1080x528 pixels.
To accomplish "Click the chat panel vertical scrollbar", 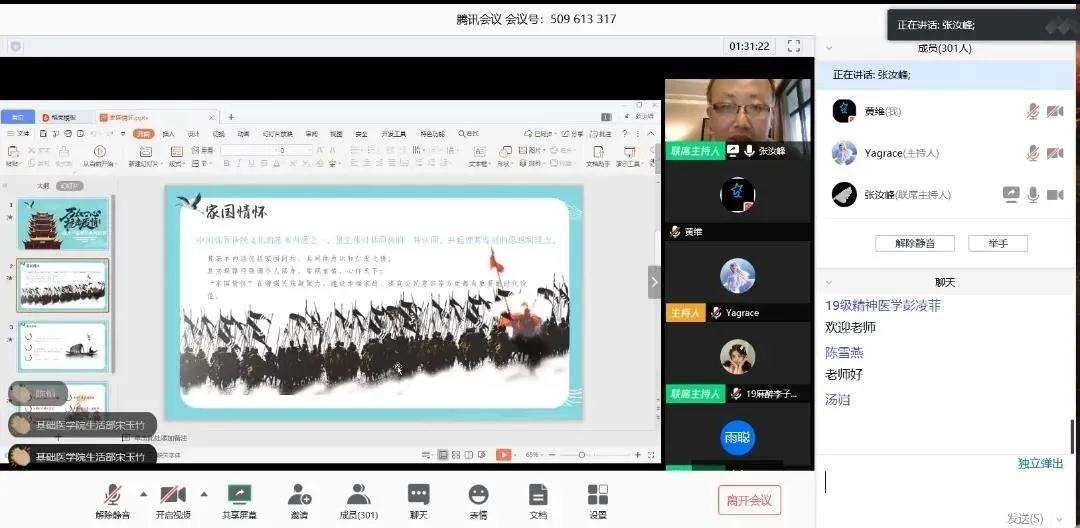I will coord(1074,435).
